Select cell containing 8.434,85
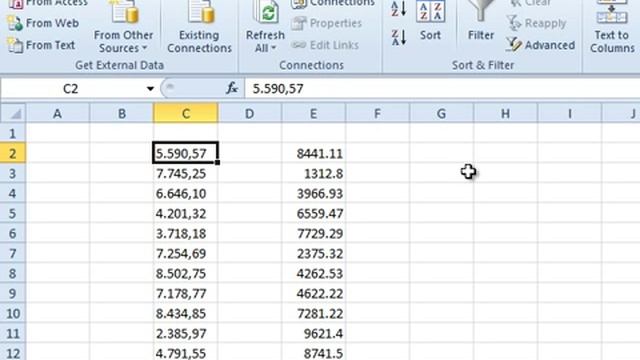The width and height of the screenshot is (640, 360). pos(186,313)
